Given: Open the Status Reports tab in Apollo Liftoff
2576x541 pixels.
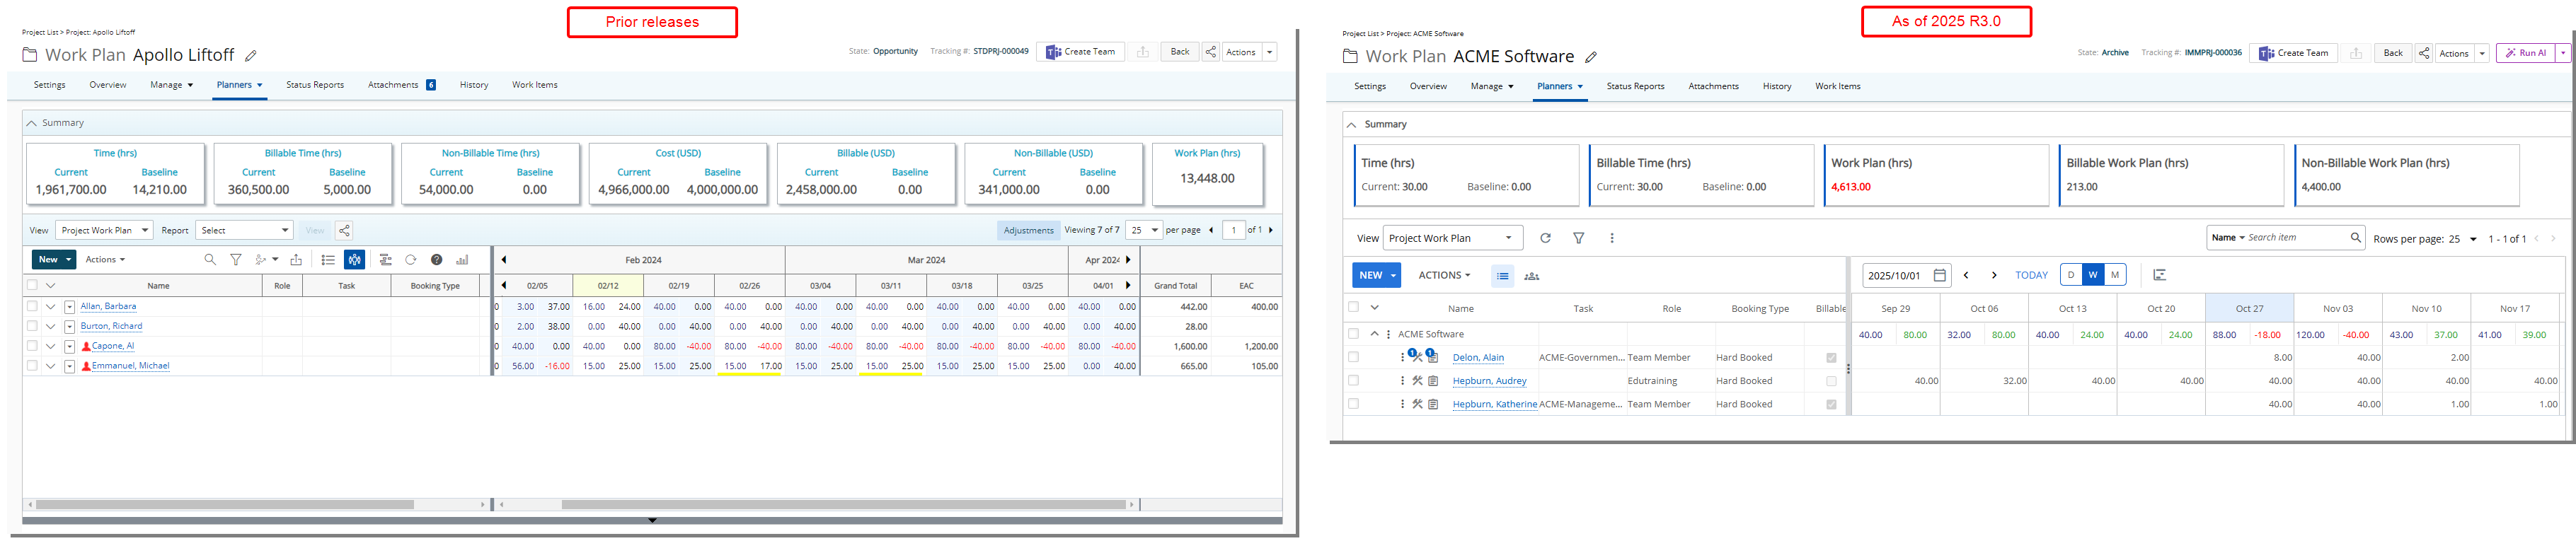Looking at the screenshot, I should (x=315, y=85).
